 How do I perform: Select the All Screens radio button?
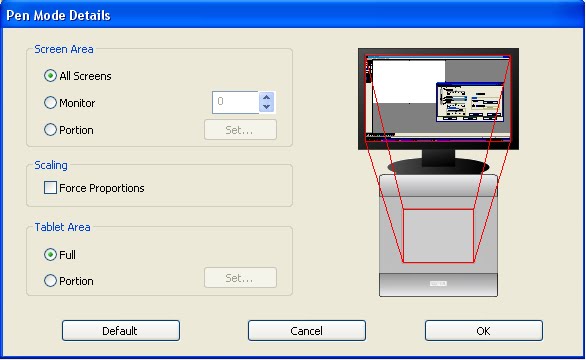[50, 76]
